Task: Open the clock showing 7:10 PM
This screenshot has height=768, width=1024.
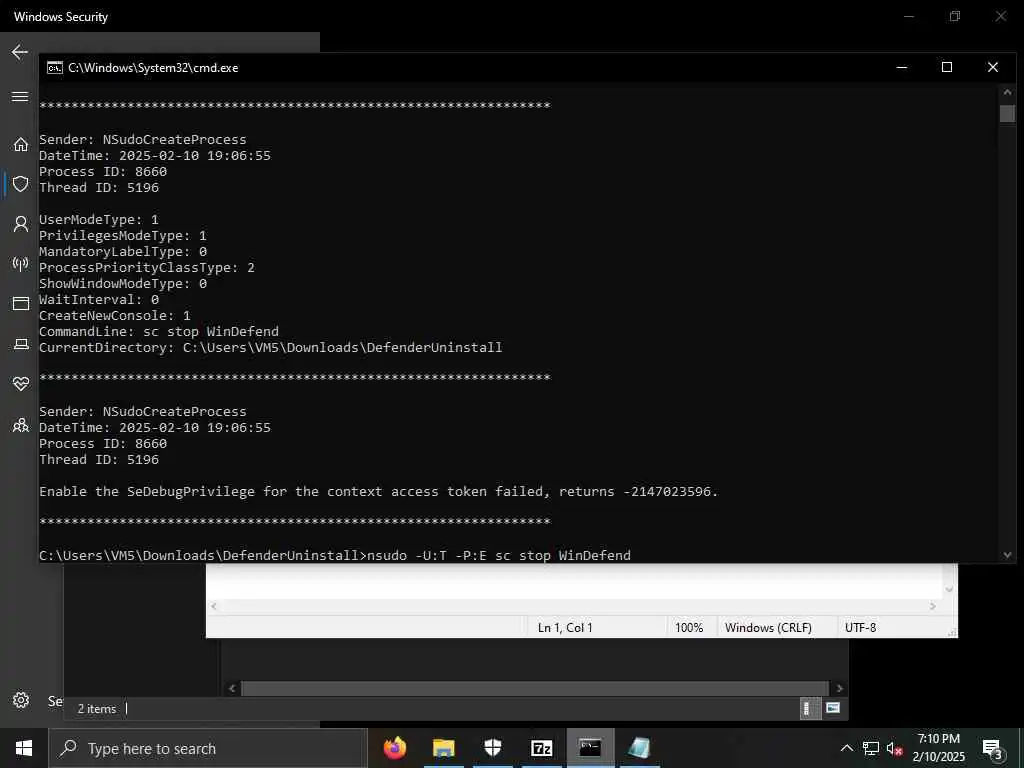Action: coord(938,748)
